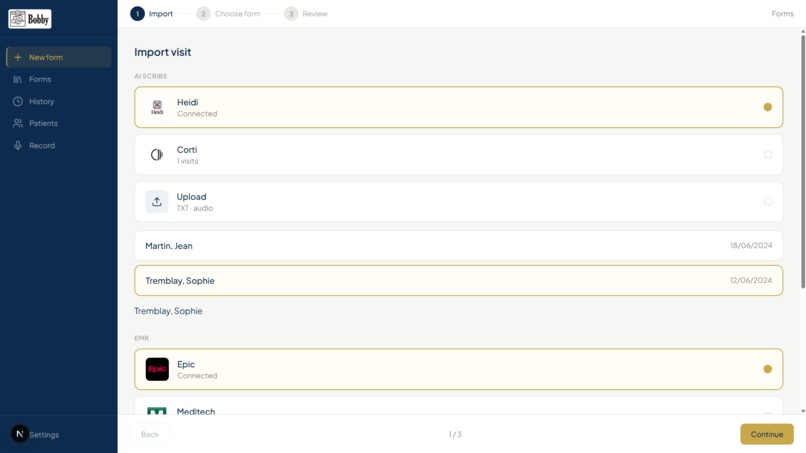Viewport: 806px width, 453px height.
Task: Open Forms via the library icon
Action: click(17, 79)
